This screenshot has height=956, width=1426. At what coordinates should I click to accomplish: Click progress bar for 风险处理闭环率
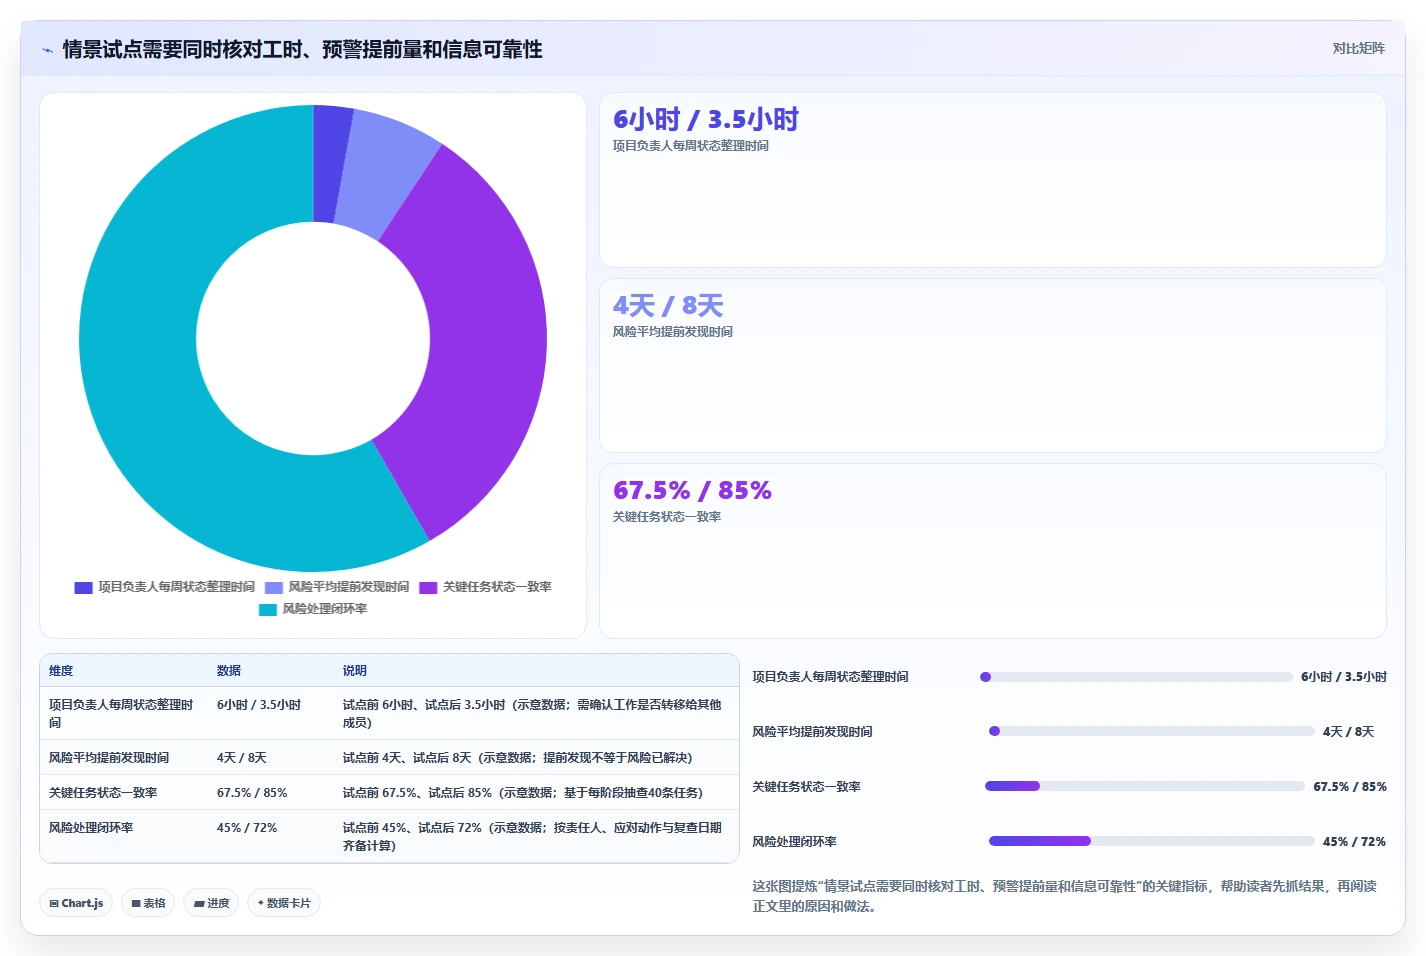point(1151,841)
